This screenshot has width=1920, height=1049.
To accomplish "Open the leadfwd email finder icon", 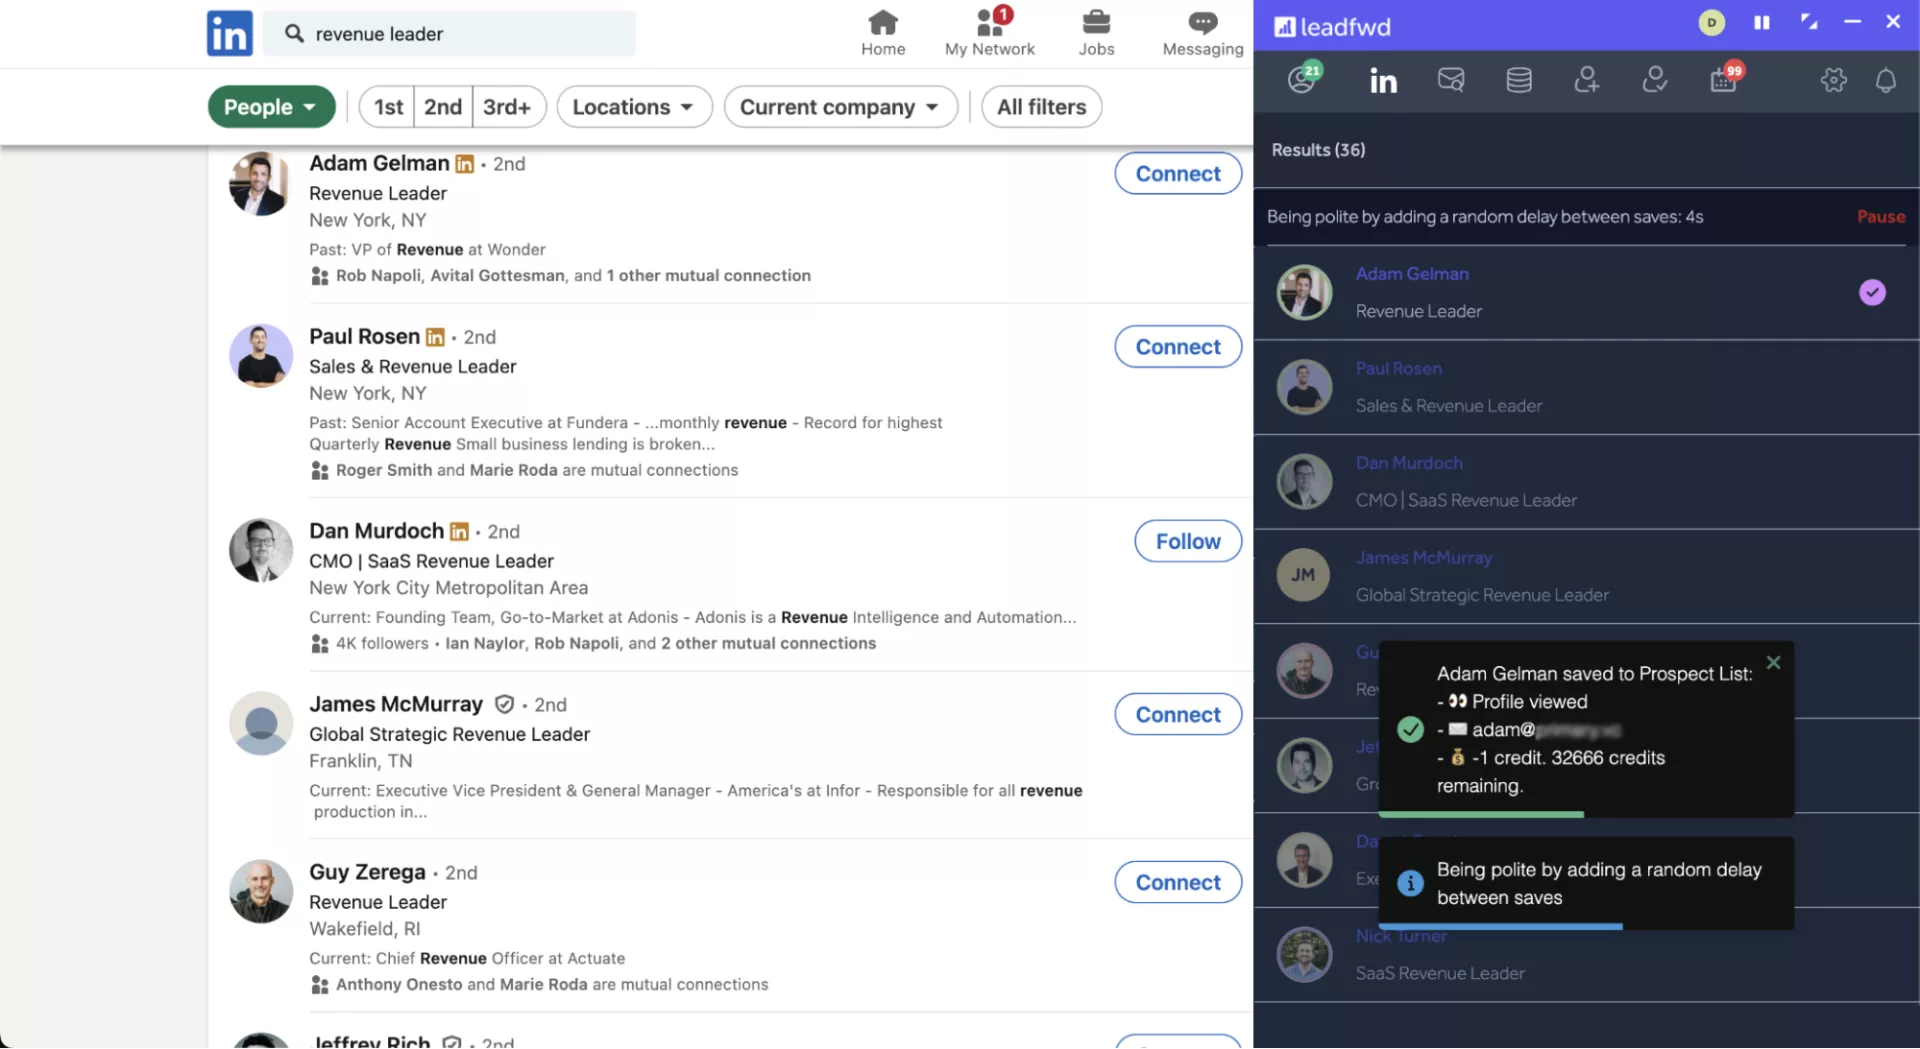I will [1450, 80].
